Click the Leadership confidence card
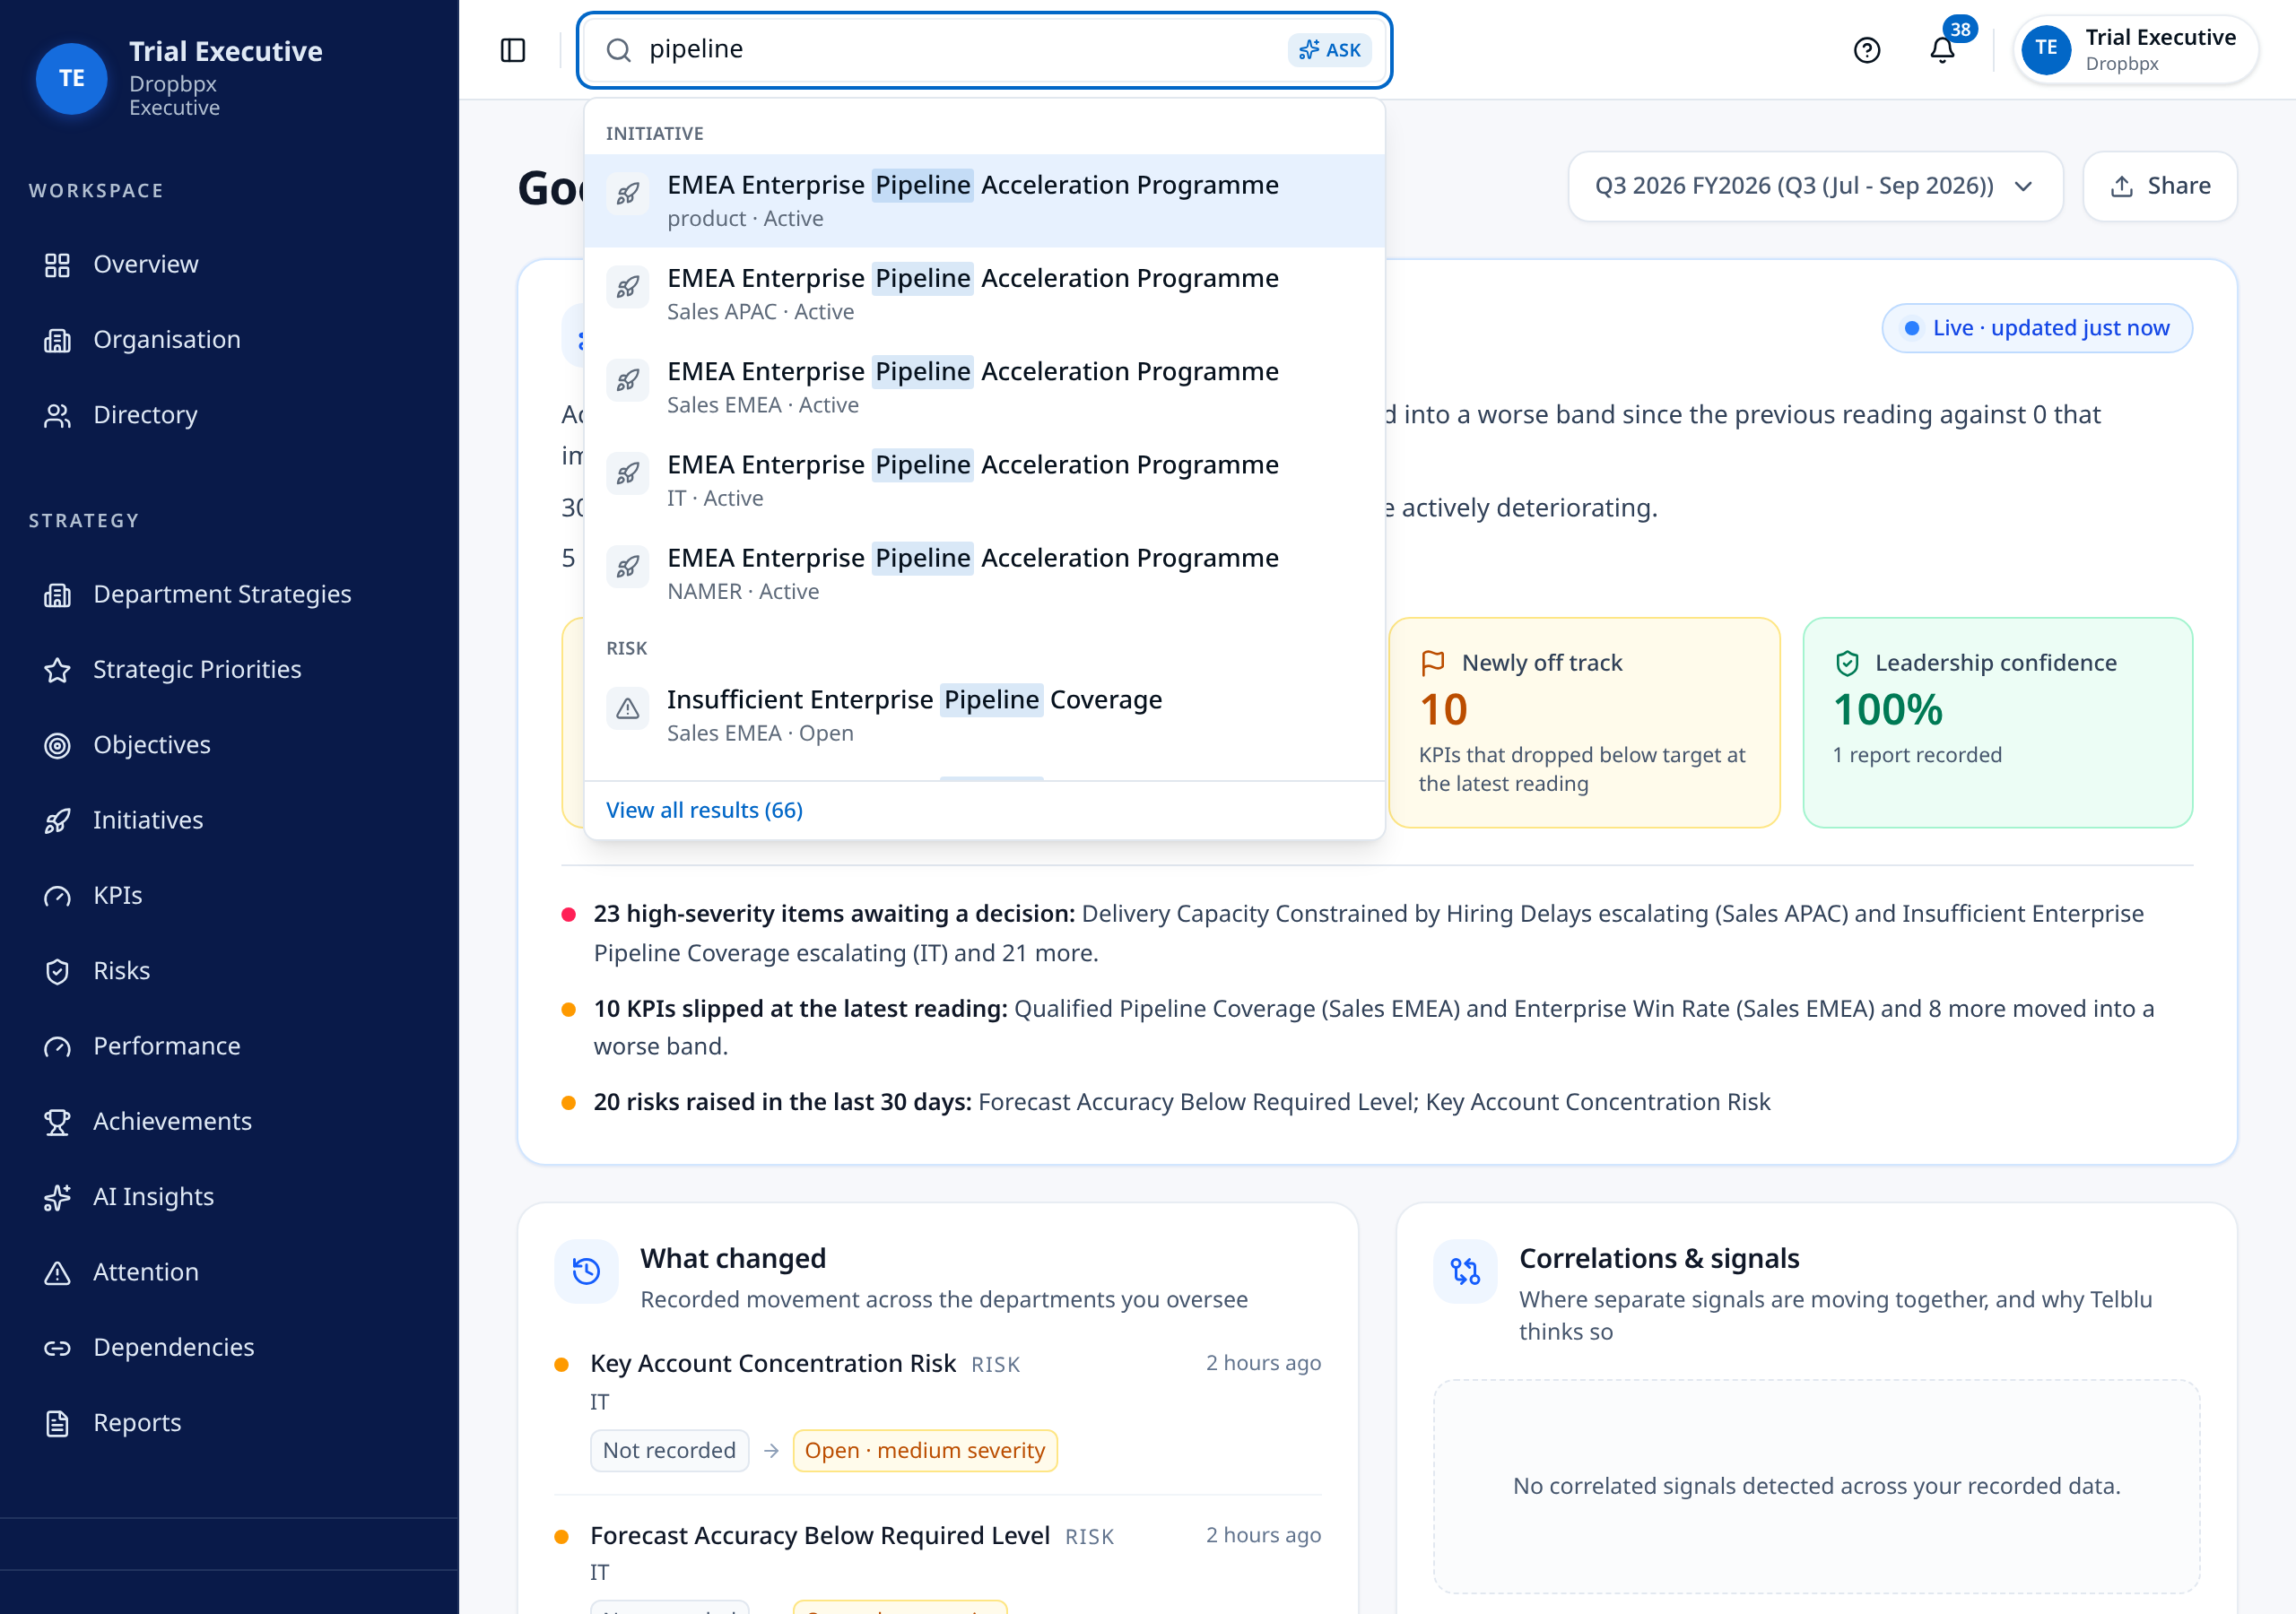This screenshot has height=1614, width=2296. [x=1997, y=722]
